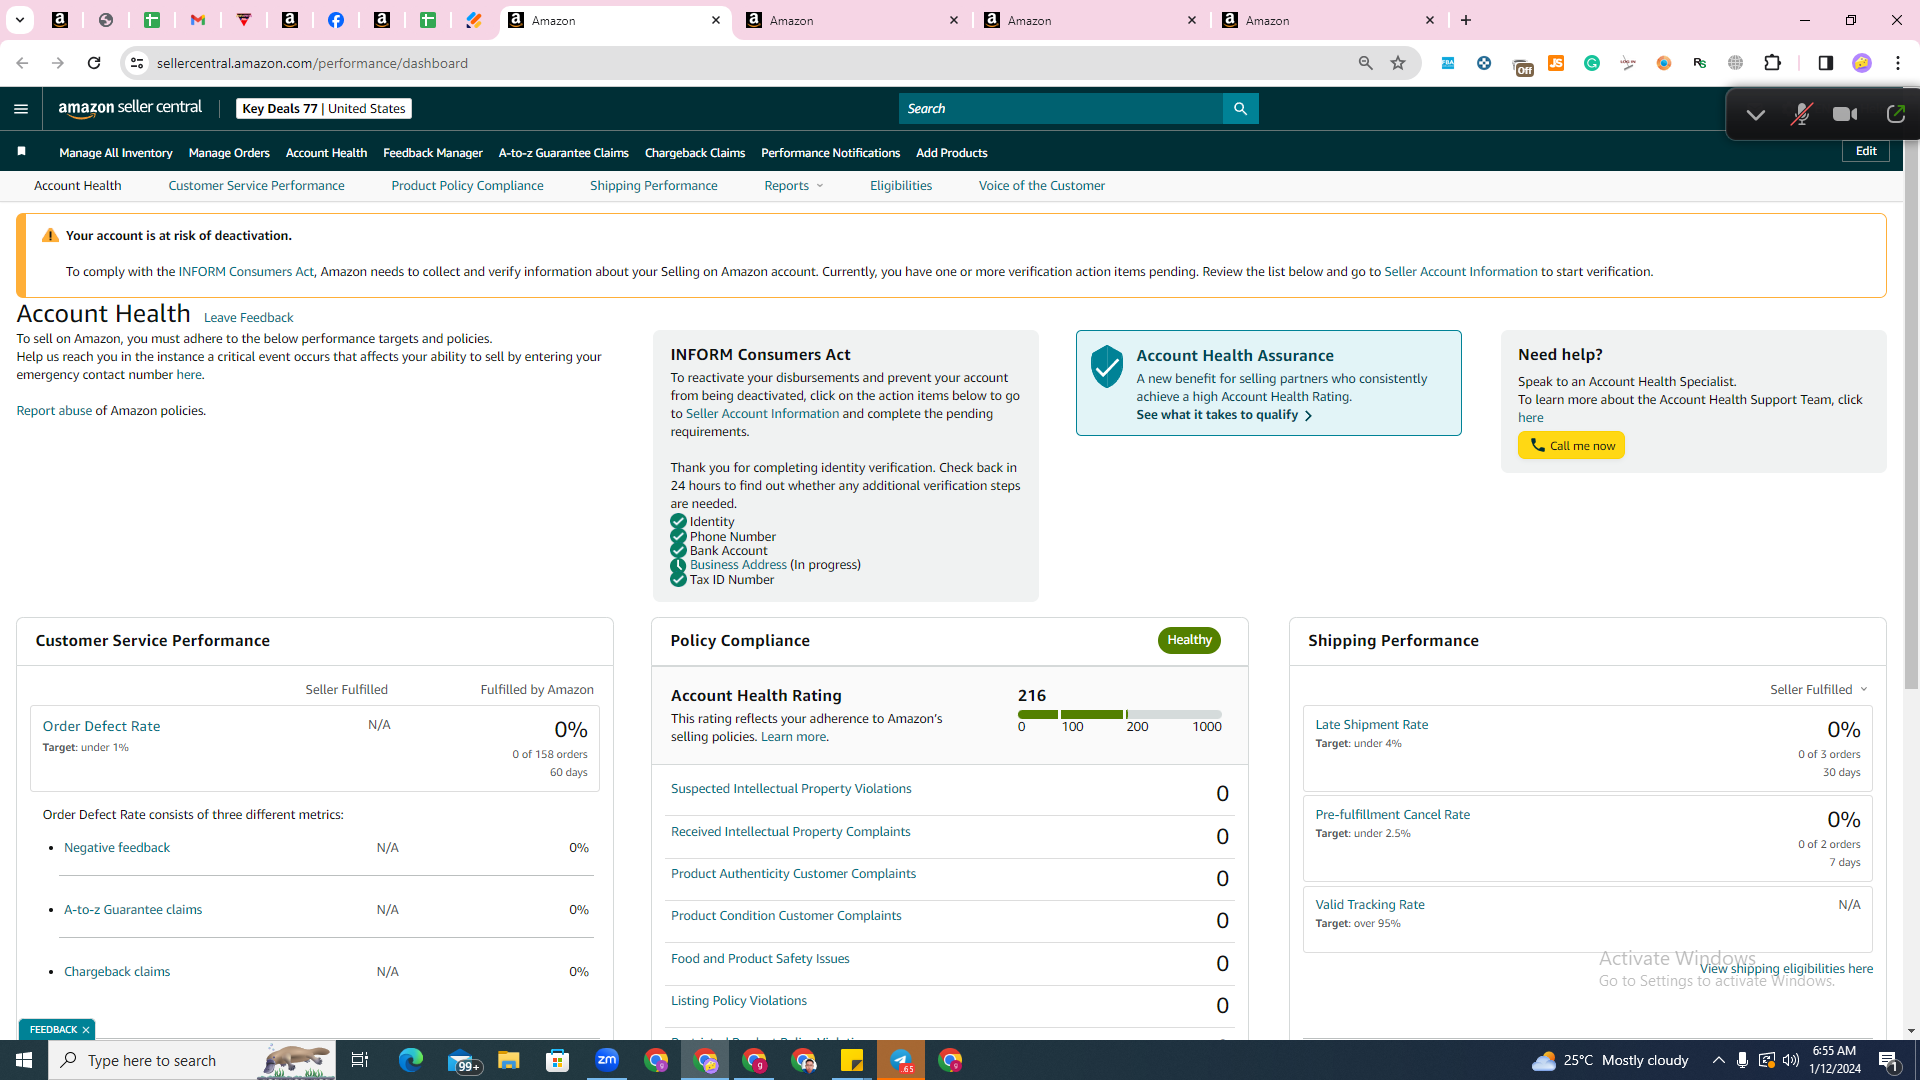Viewport: 1920px width, 1080px height.
Task: Open Task View on the taskbar
Action: pyautogui.click(x=360, y=1060)
